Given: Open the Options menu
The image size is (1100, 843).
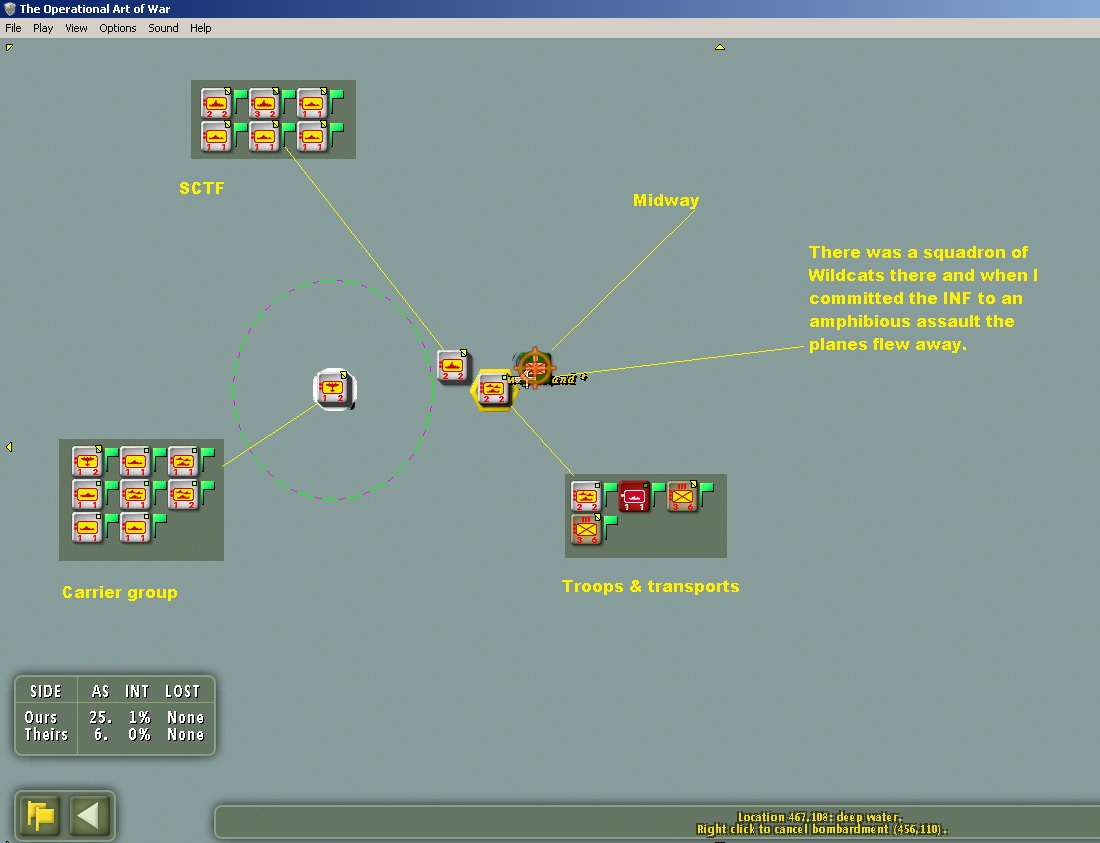Looking at the screenshot, I should click(x=117, y=28).
